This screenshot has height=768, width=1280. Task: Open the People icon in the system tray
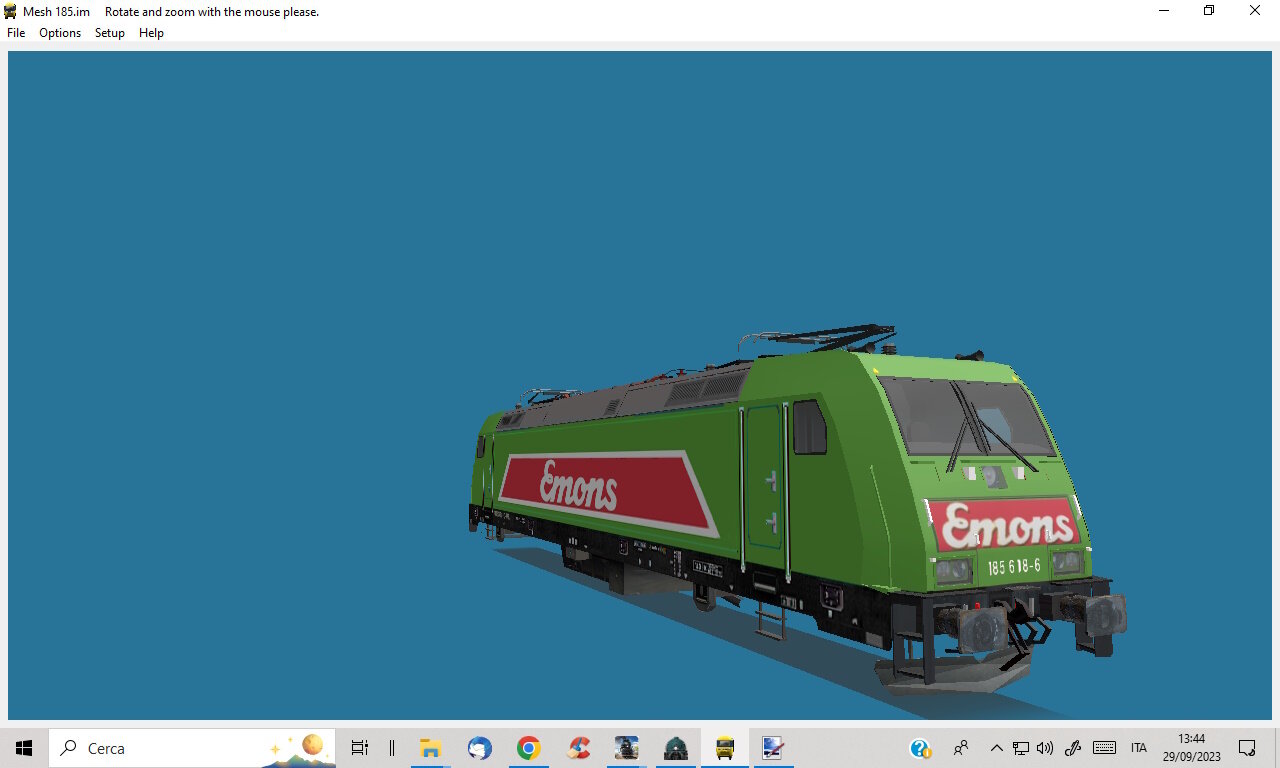click(961, 748)
